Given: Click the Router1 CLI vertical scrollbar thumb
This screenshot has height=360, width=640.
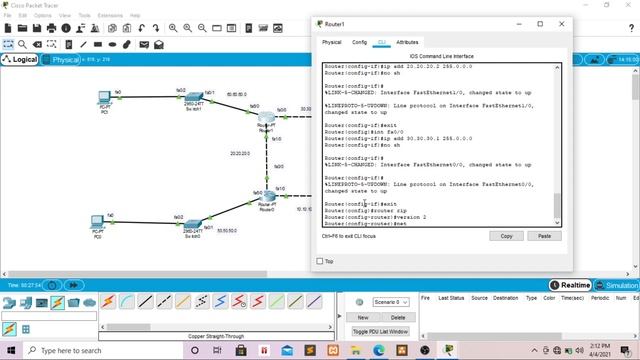Looking at the screenshot, I should [x=557, y=206].
